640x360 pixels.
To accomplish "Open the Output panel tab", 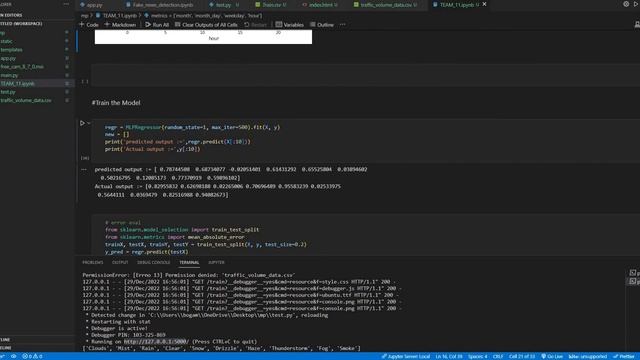I will click(x=120, y=262).
